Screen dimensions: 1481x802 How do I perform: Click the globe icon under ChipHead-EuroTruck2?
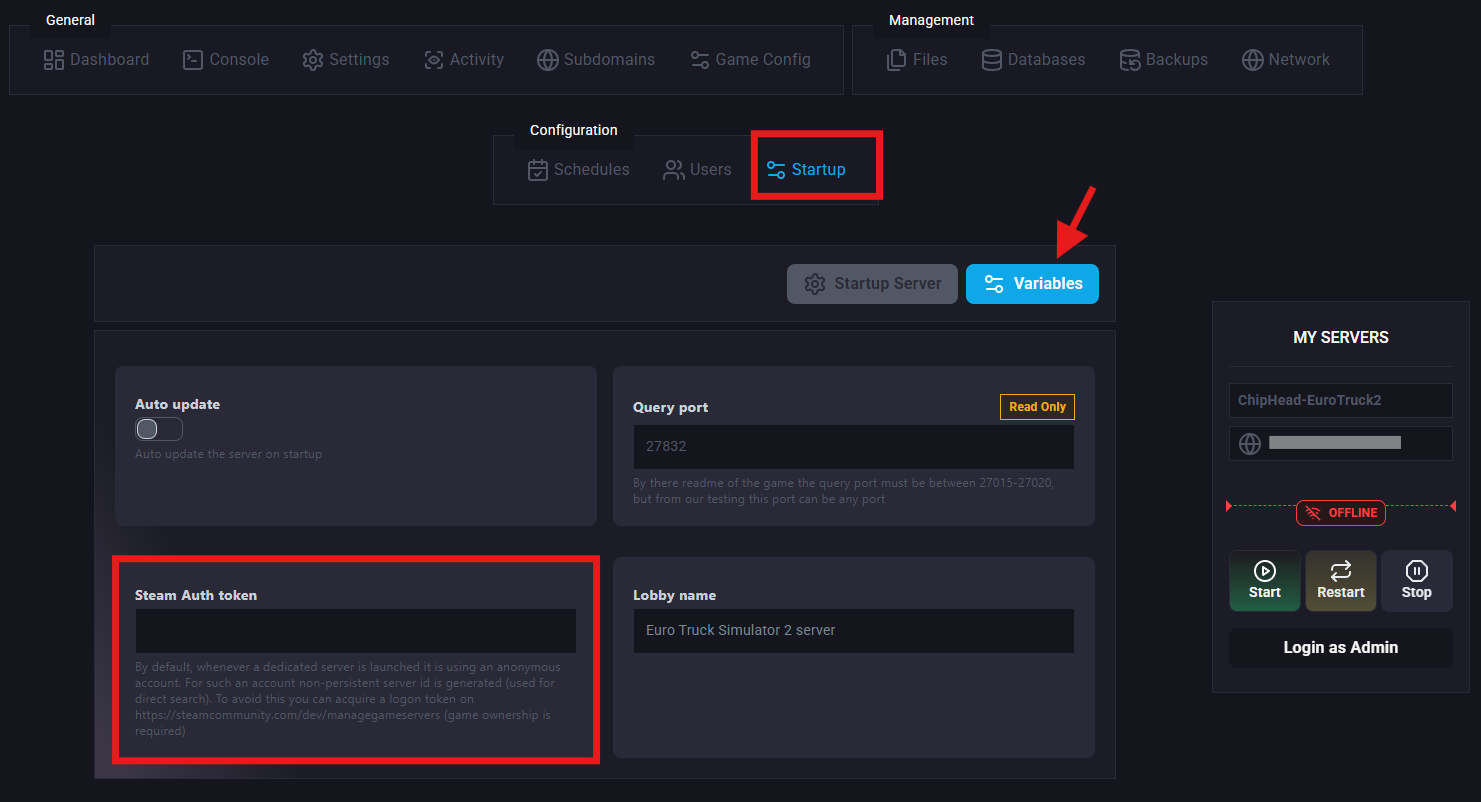point(1250,443)
